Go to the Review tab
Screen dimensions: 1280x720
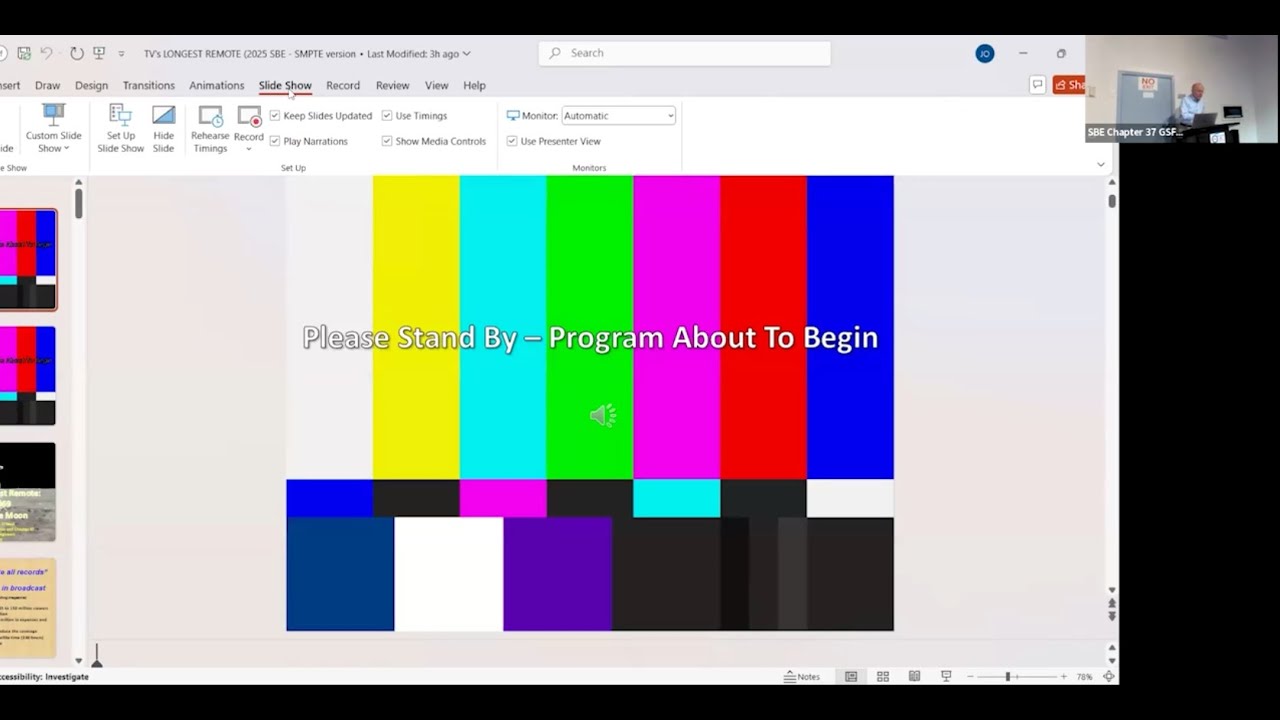pyautogui.click(x=392, y=86)
